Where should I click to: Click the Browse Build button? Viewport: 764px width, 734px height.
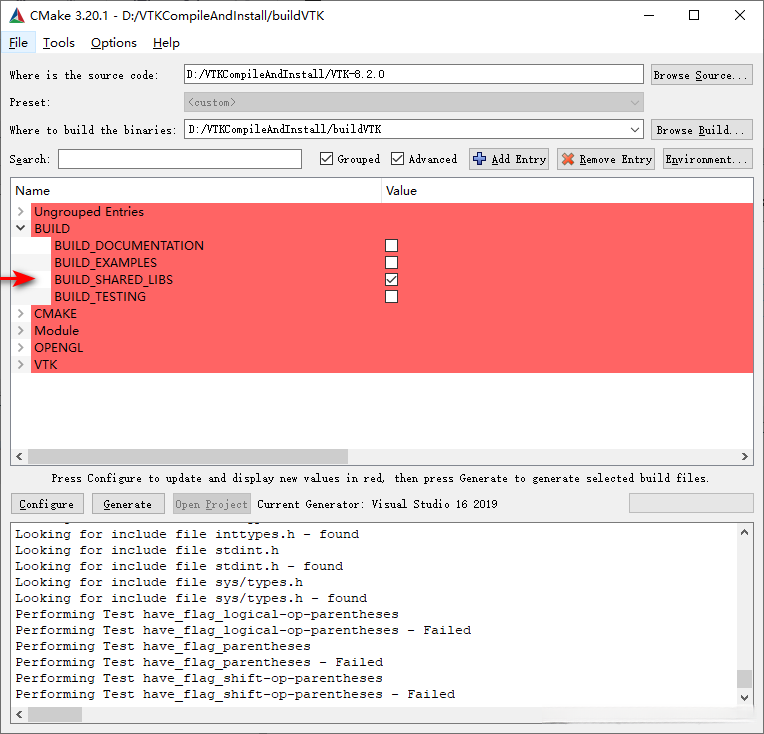click(x=702, y=130)
